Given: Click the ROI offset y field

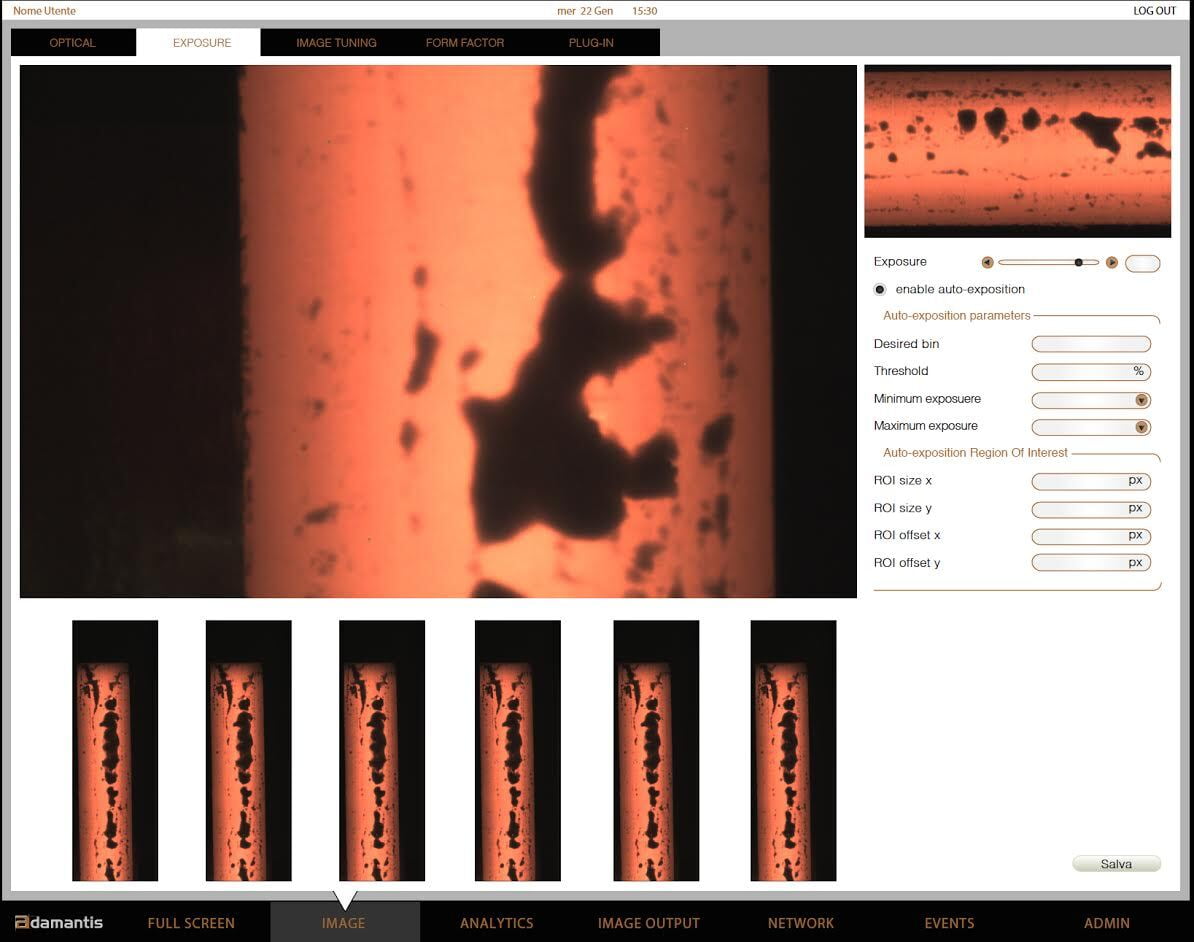Looking at the screenshot, I should tap(1091, 563).
